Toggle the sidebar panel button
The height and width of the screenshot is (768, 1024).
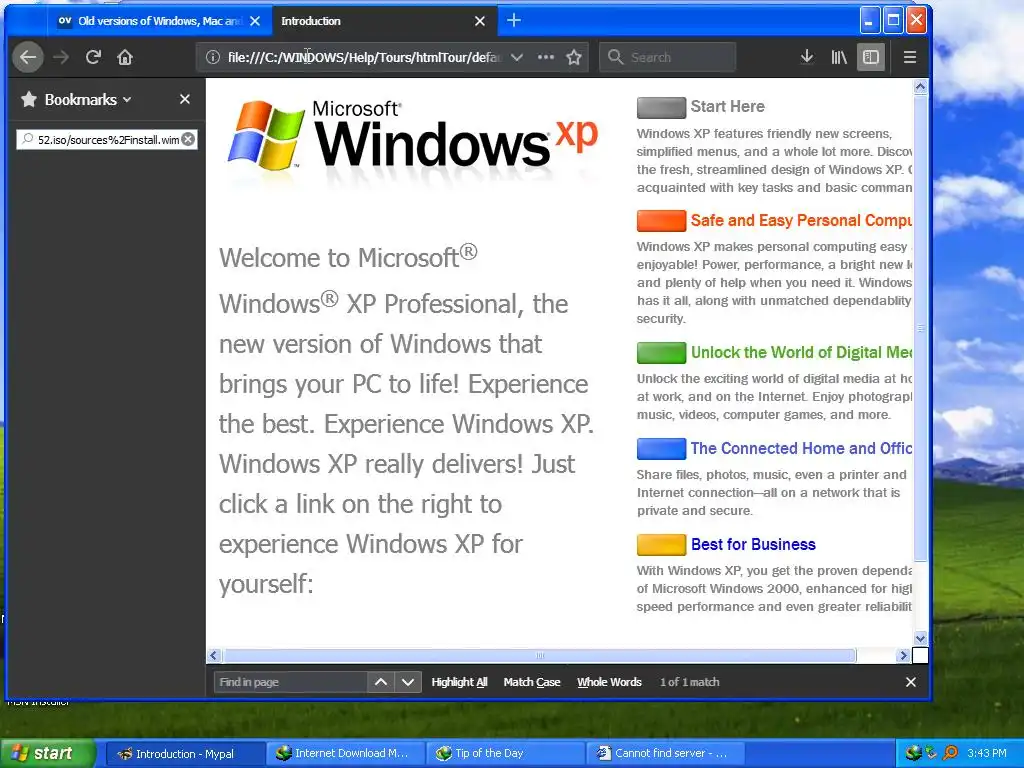(x=871, y=57)
